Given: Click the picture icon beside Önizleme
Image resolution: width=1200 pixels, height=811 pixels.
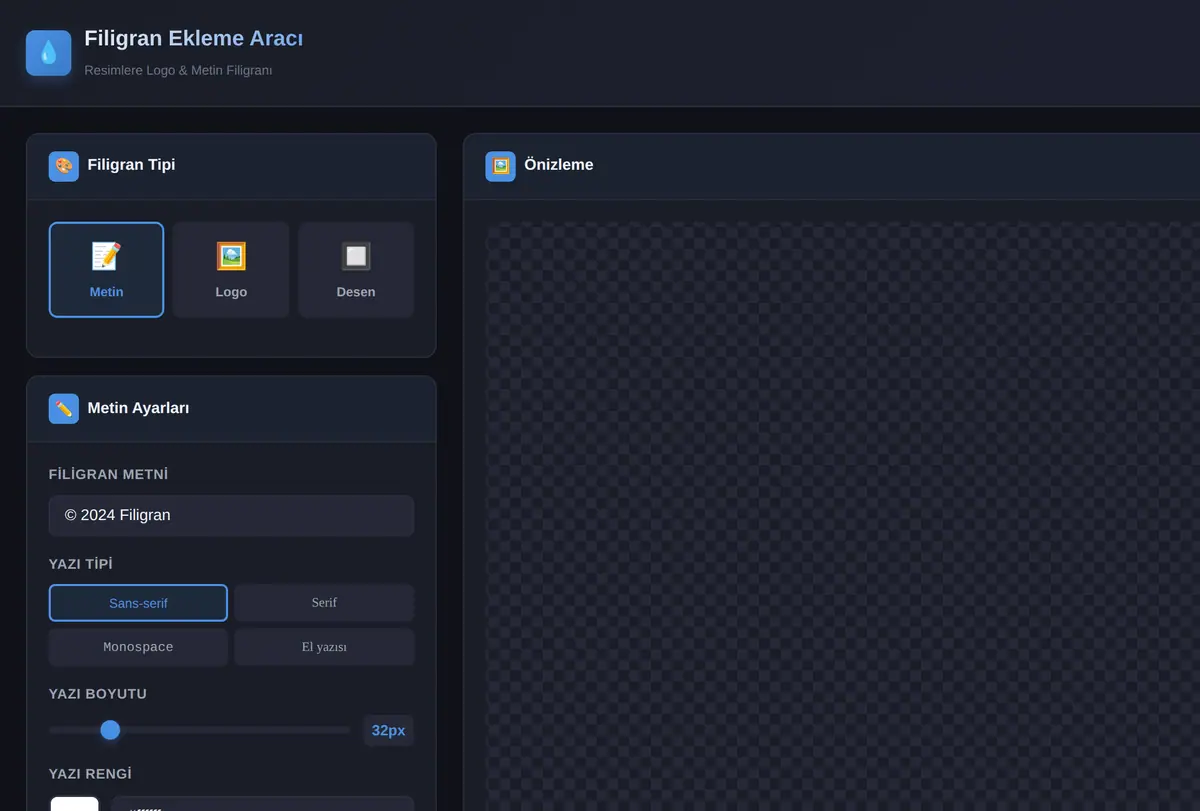Looking at the screenshot, I should (x=501, y=166).
